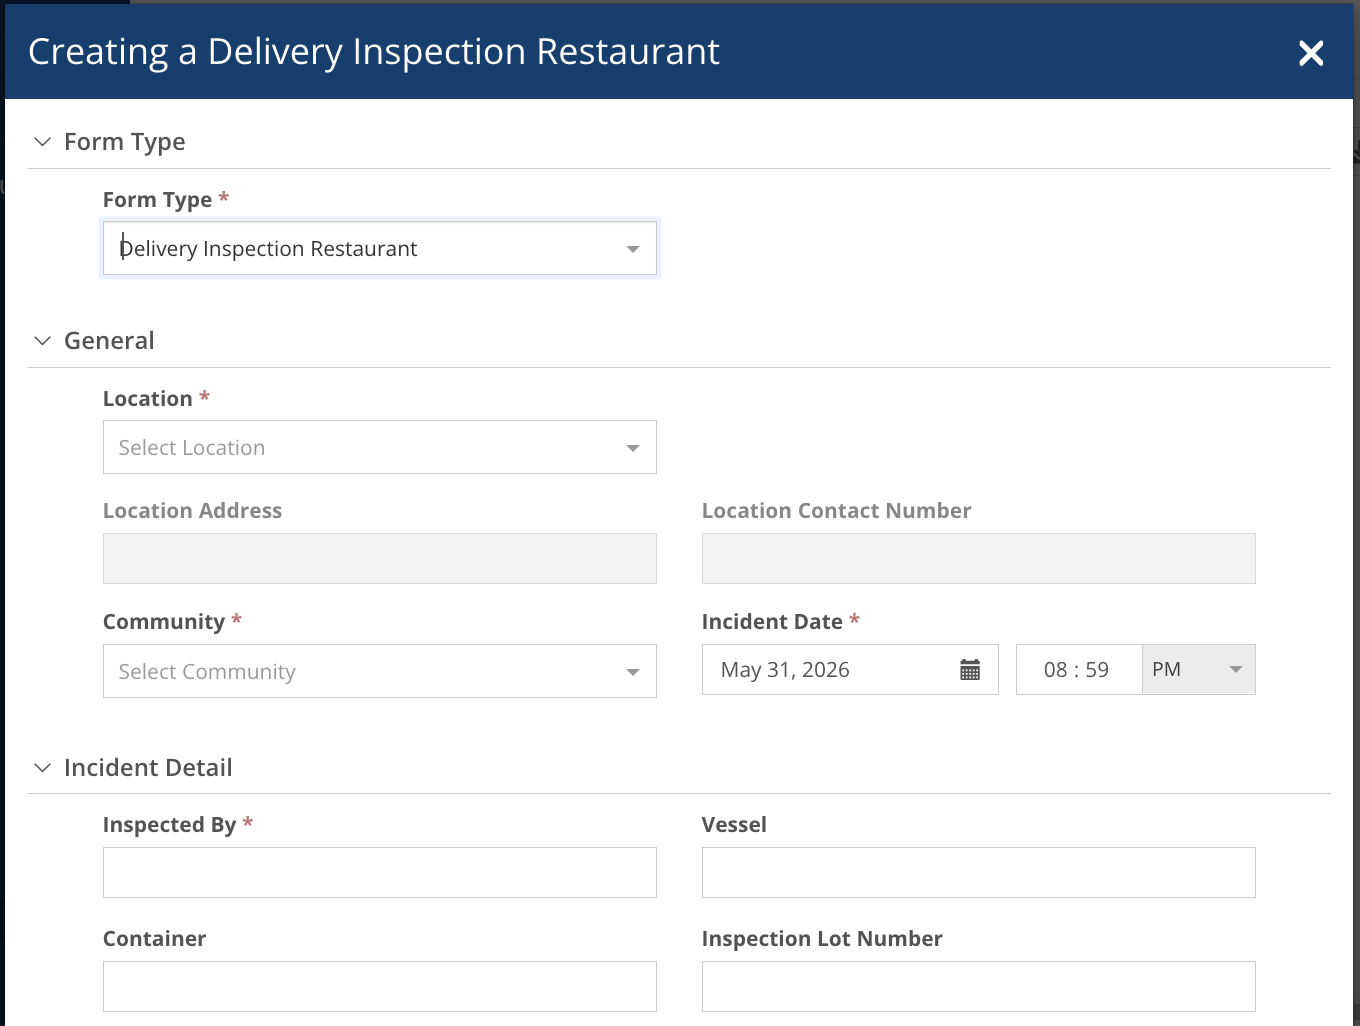
Task: Click the Location label above Select Location
Action: (147, 399)
